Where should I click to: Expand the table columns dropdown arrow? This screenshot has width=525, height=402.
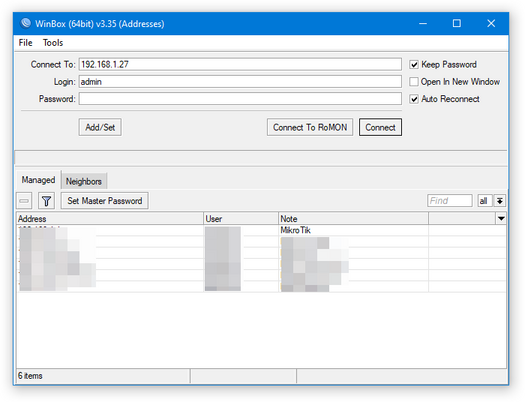coord(501,219)
